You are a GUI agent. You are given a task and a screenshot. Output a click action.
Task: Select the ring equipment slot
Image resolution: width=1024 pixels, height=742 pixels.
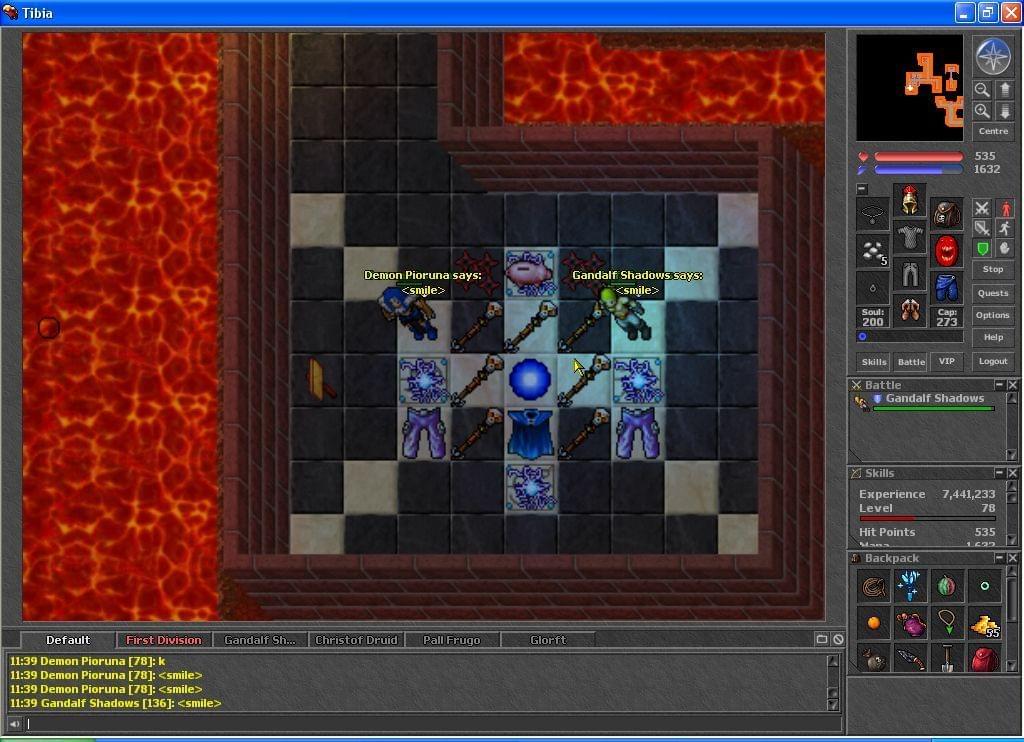click(x=872, y=288)
